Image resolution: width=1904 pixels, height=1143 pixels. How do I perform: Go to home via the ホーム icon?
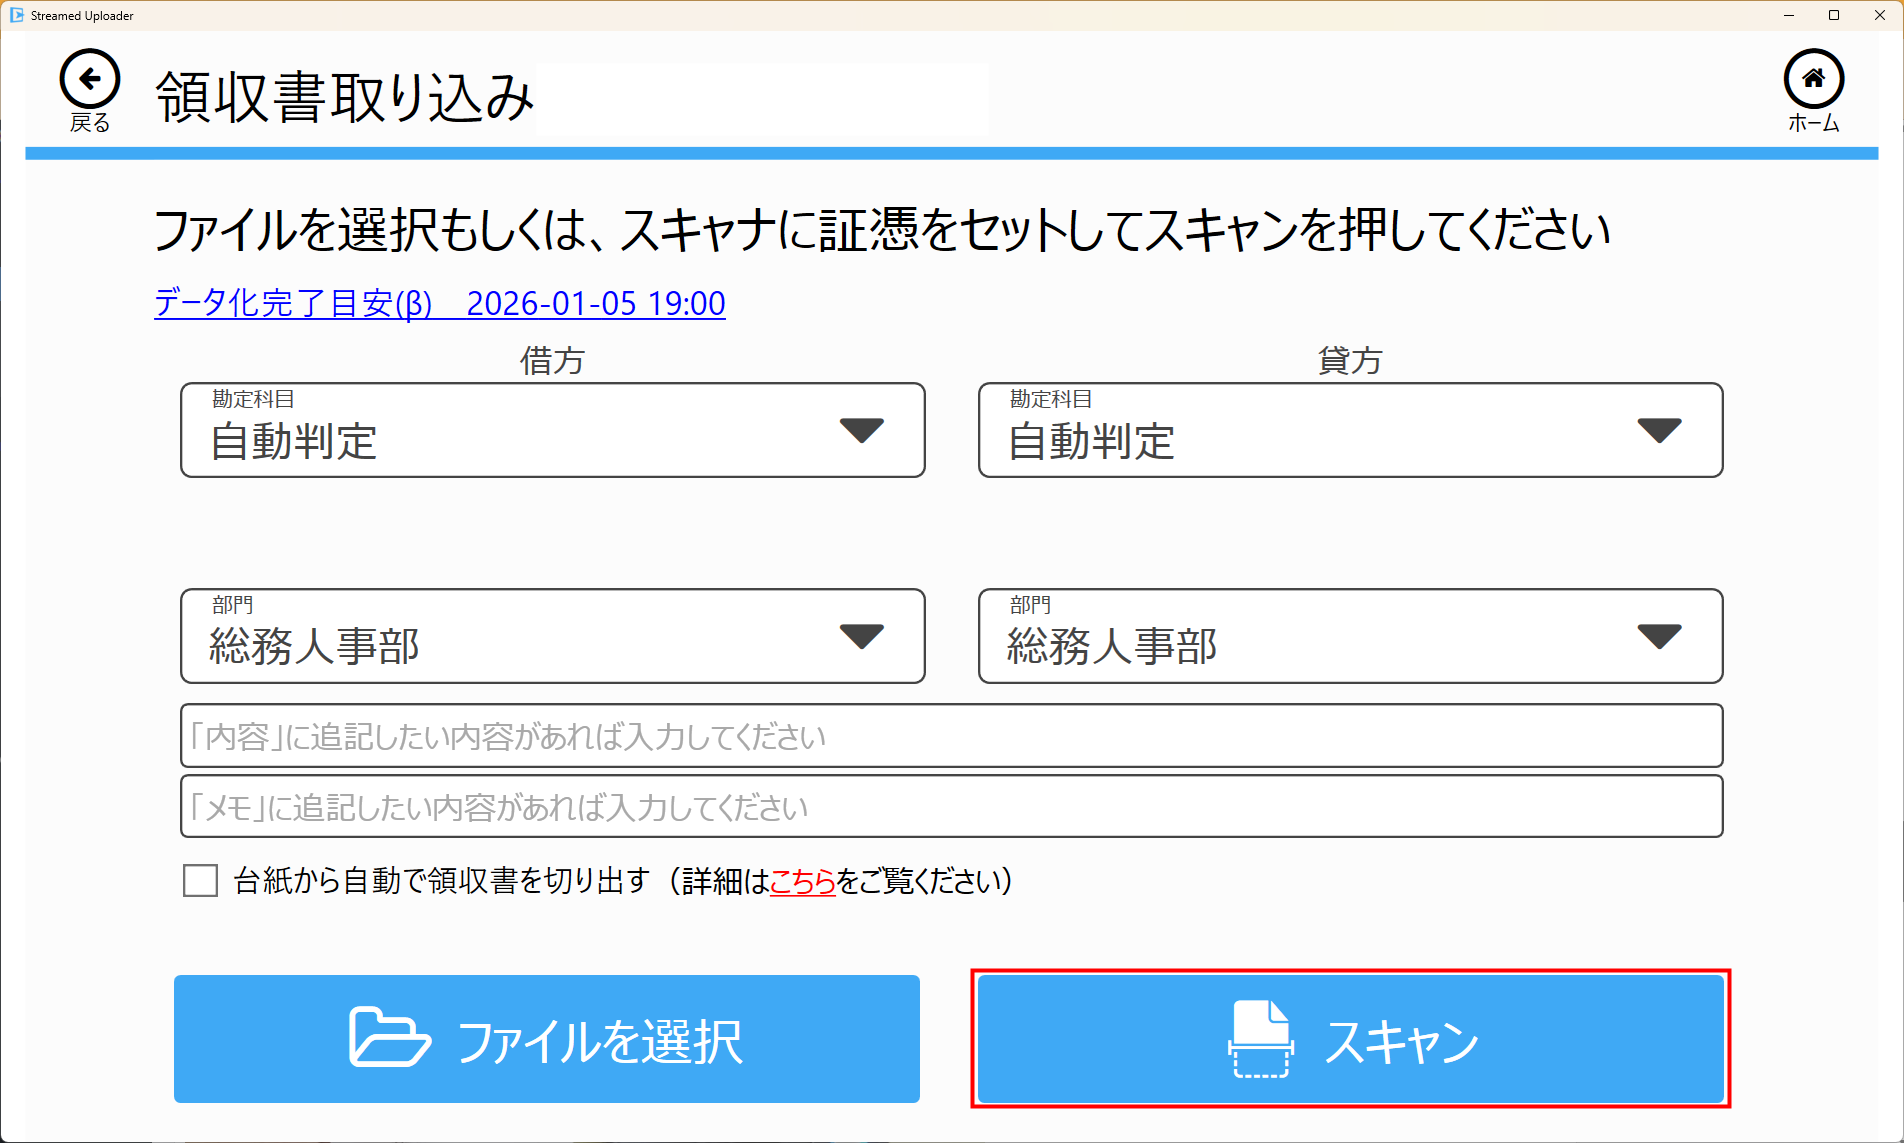click(x=1813, y=79)
